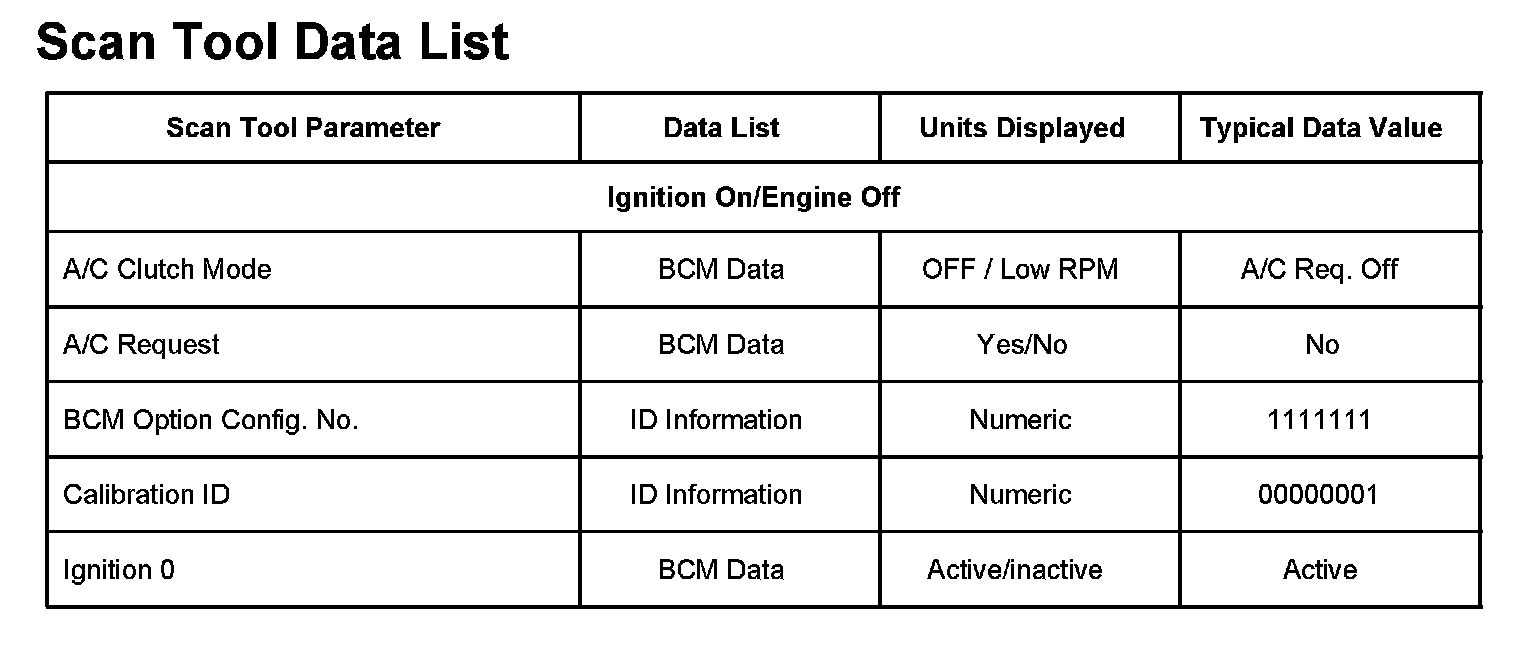Select the "No" typical data value
The image size is (1520, 648).
click(1321, 345)
